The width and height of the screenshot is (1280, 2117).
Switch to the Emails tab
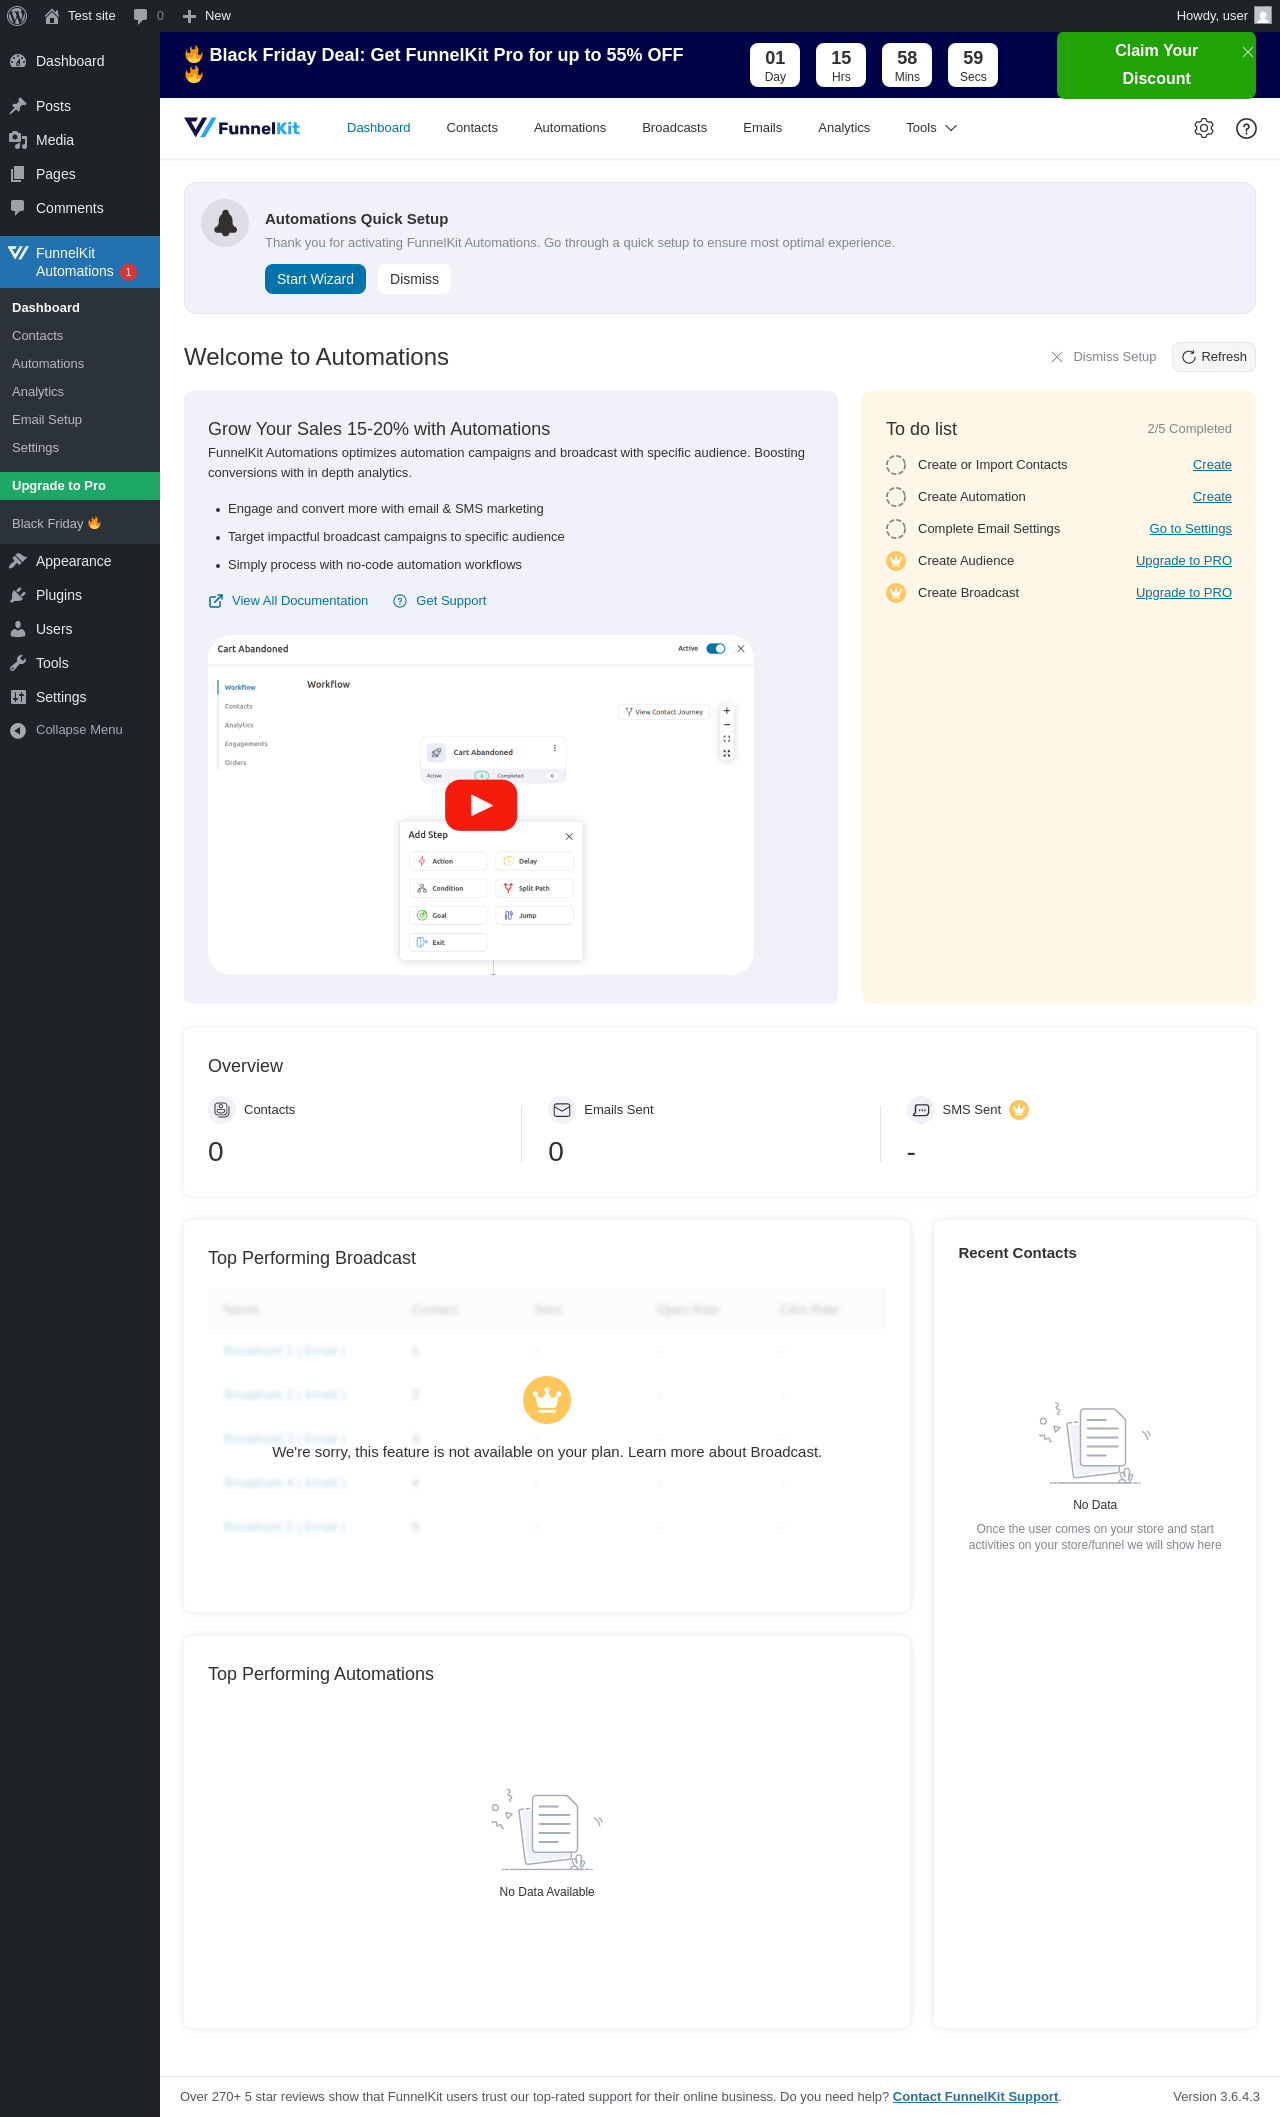pyautogui.click(x=762, y=128)
